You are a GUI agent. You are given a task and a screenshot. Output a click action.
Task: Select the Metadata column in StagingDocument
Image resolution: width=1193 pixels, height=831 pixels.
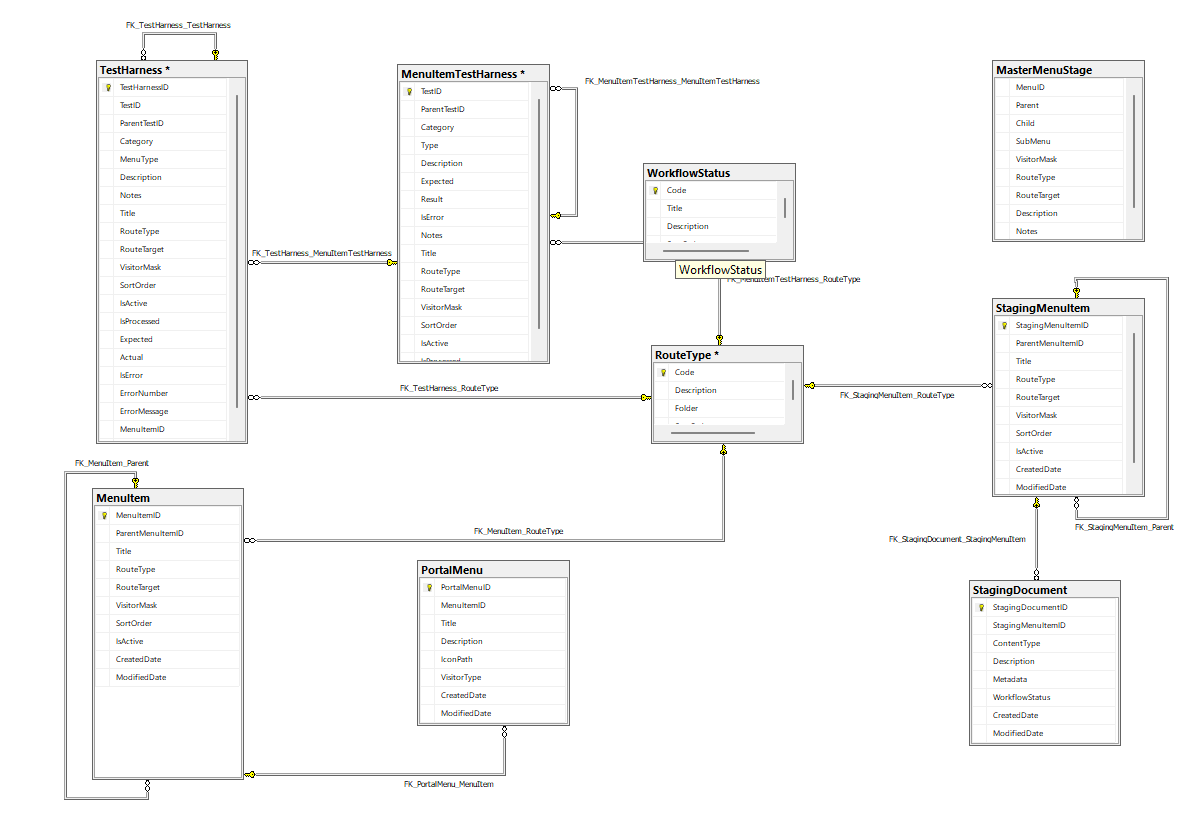pyautogui.click(x=1045, y=680)
